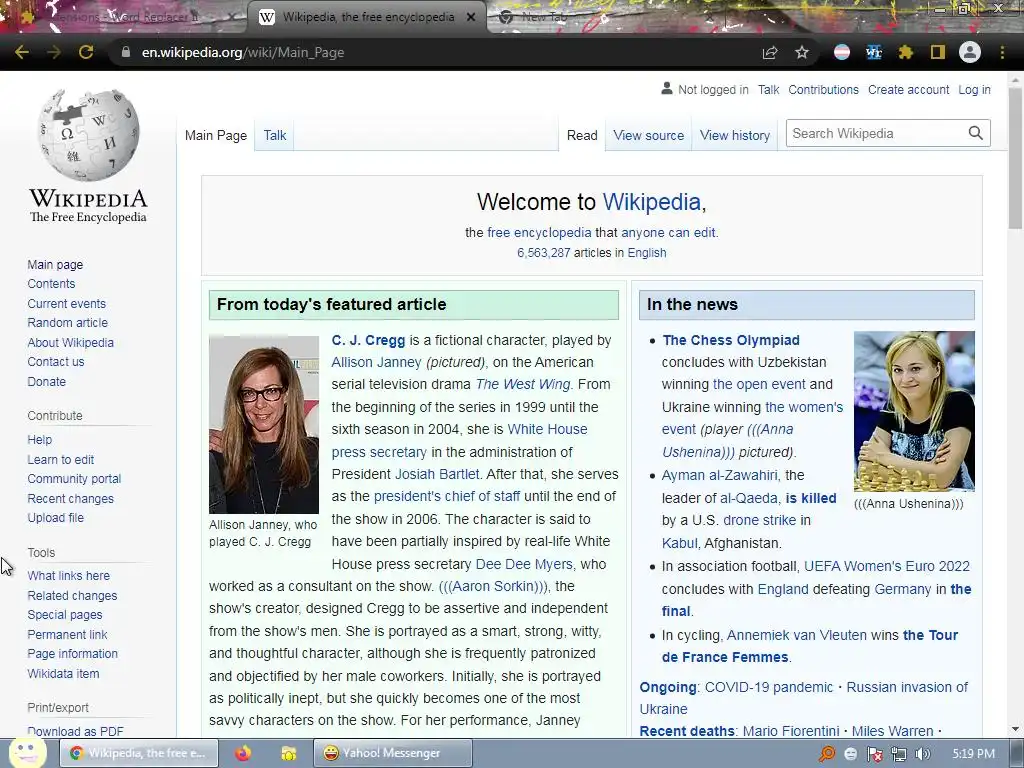1024x768 pixels.
Task: Open the Dee Dee Myers link
Action: (524, 564)
